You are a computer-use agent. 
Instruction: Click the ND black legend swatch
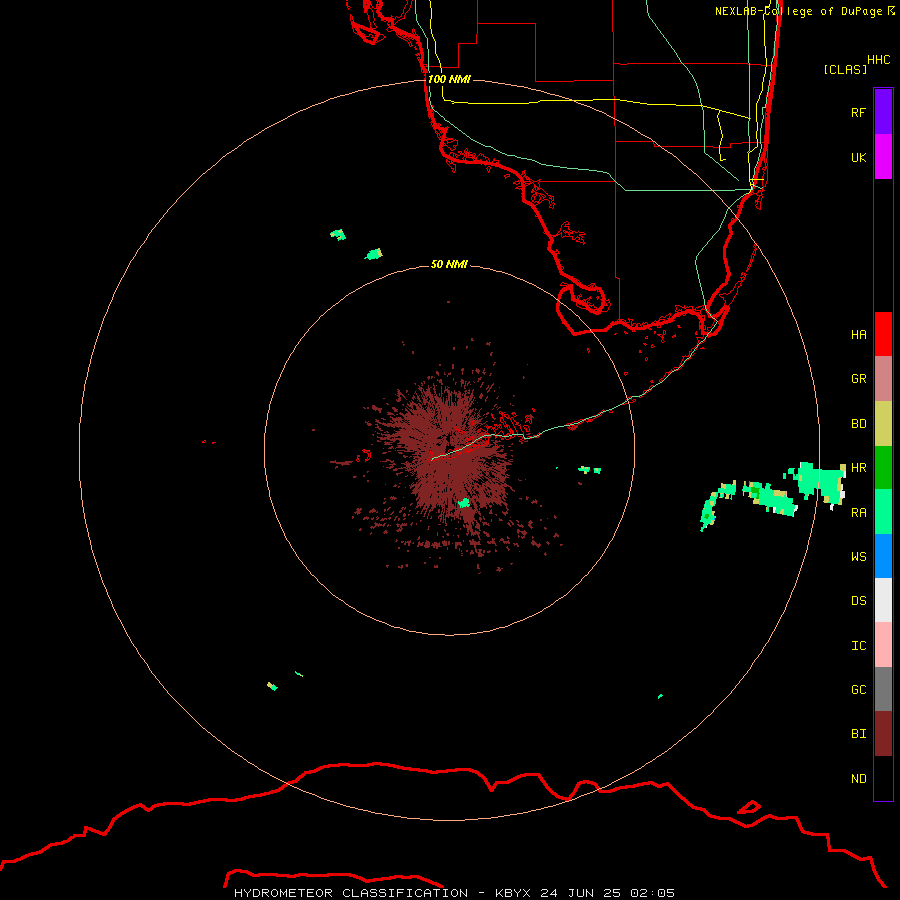tap(883, 778)
